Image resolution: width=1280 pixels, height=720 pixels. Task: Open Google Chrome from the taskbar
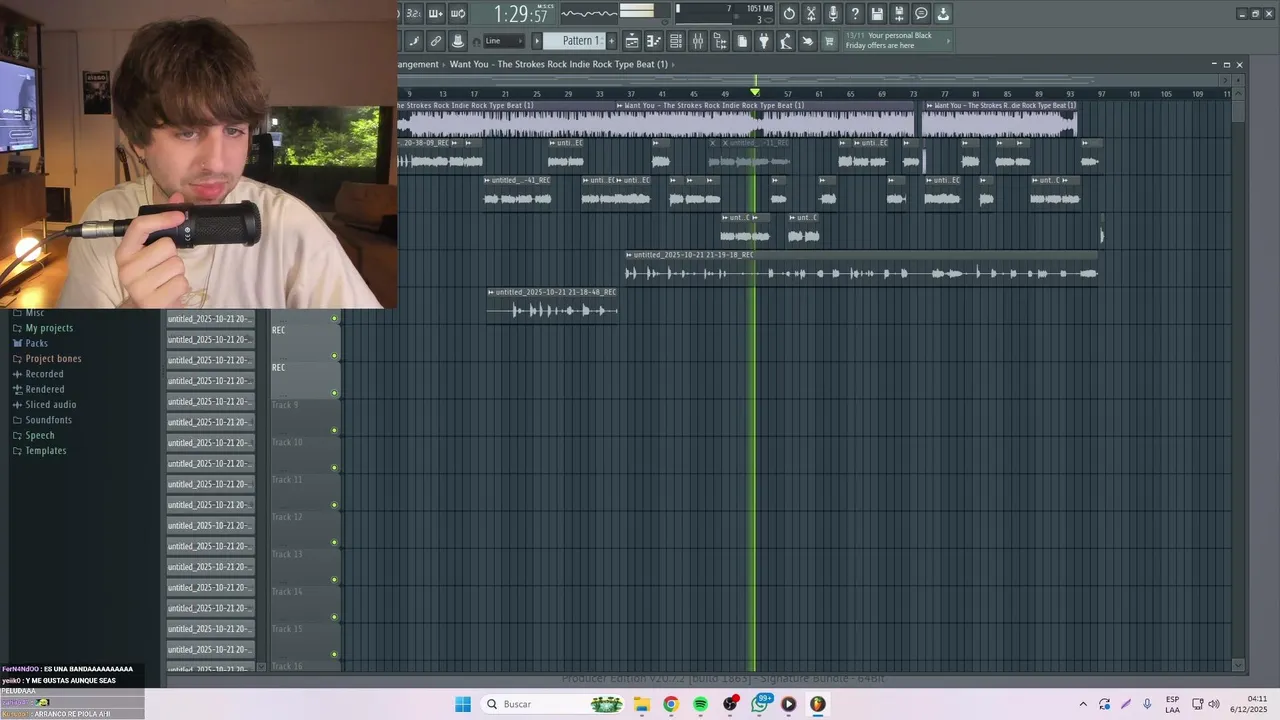click(671, 704)
